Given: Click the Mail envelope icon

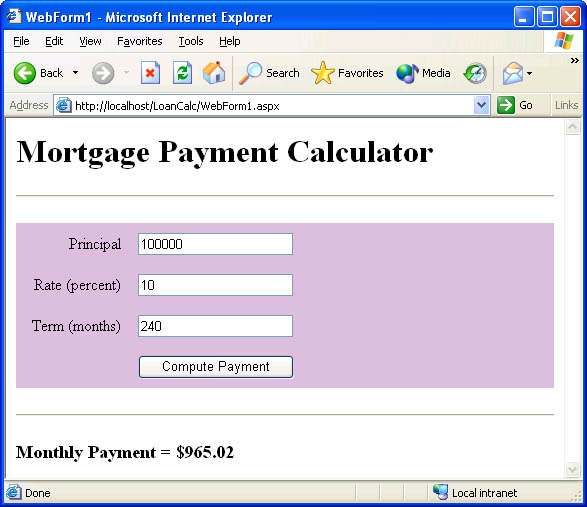Looking at the screenshot, I should [x=513, y=73].
